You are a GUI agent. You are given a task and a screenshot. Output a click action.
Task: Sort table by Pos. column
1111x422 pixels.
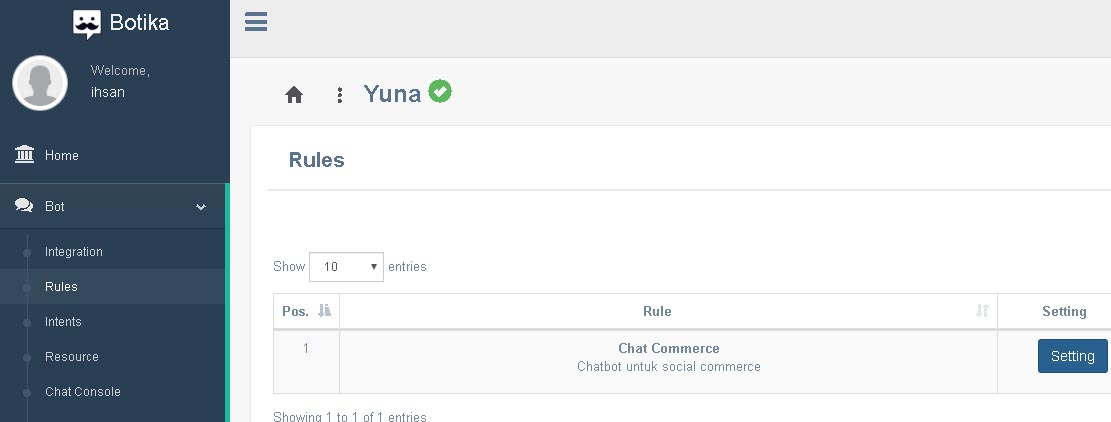pos(306,311)
